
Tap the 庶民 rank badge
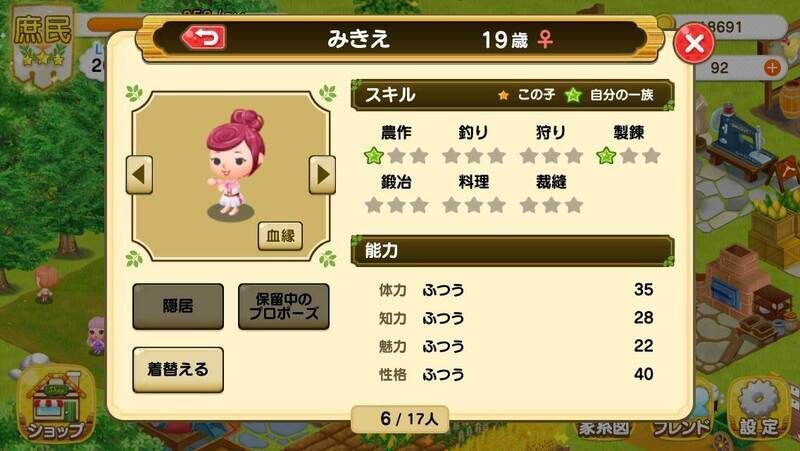coord(43,45)
